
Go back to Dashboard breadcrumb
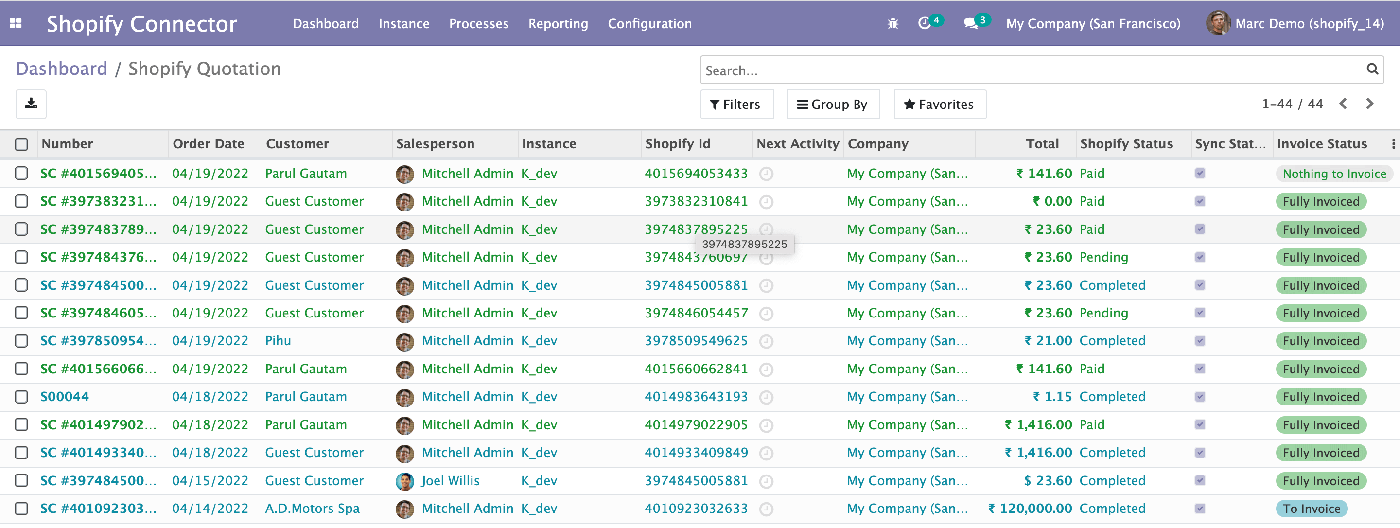[61, 69]
